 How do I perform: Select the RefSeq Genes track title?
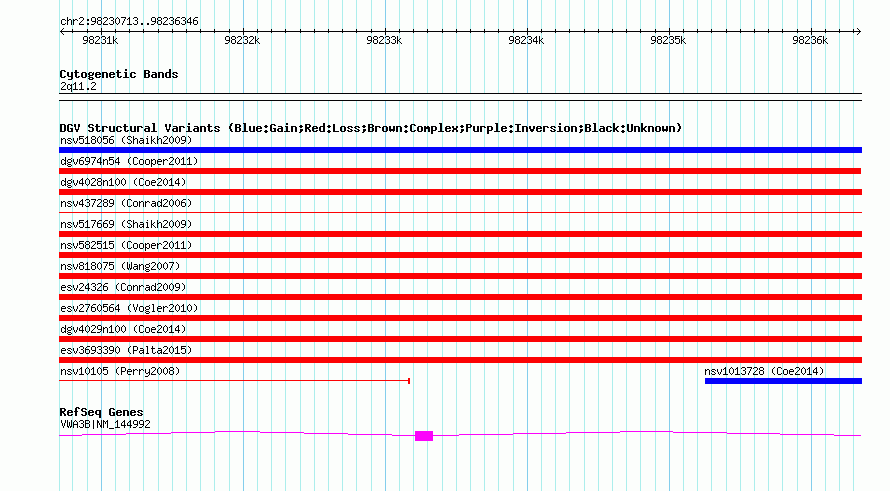101,412
